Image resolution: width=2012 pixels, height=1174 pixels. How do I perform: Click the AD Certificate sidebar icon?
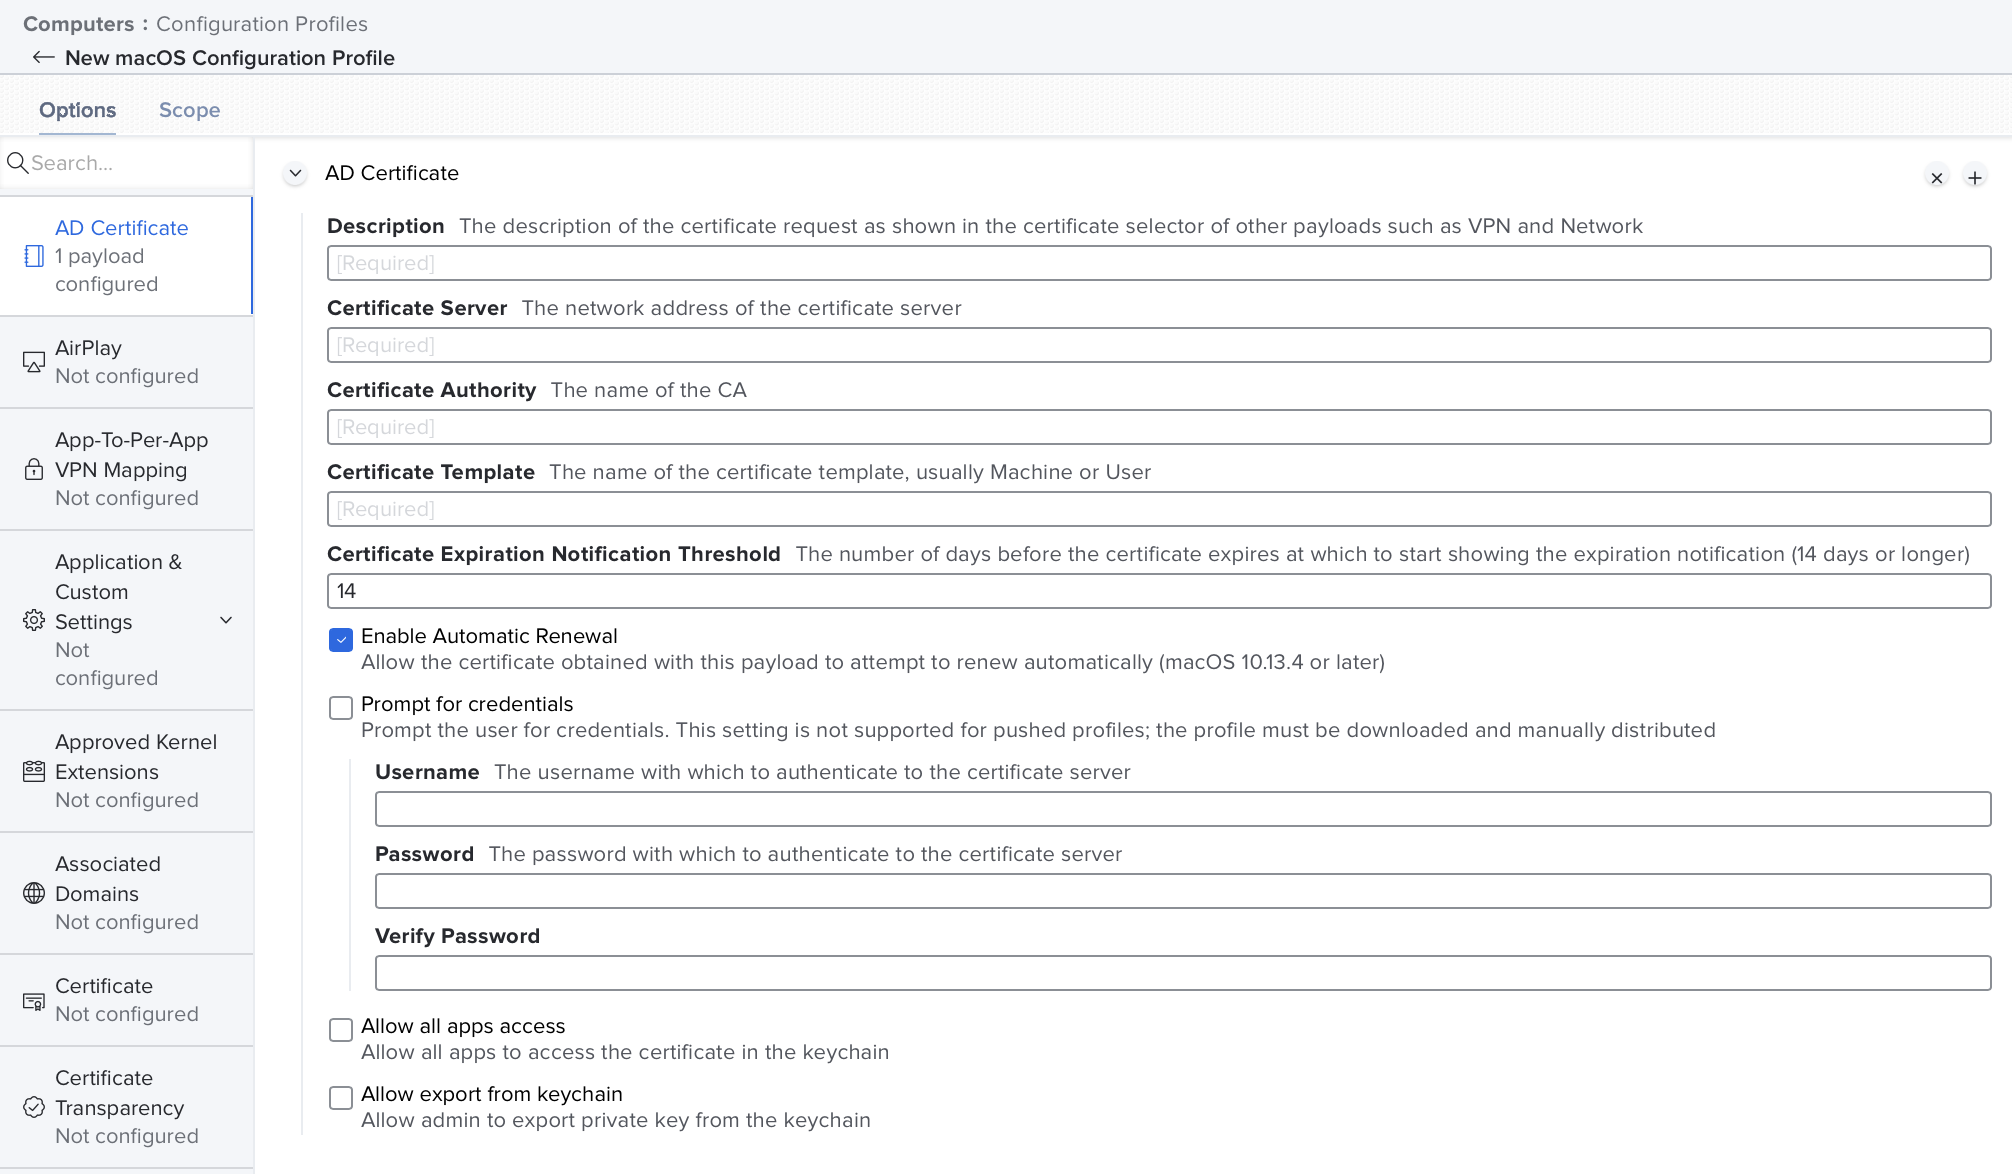[x=34, y=256]
